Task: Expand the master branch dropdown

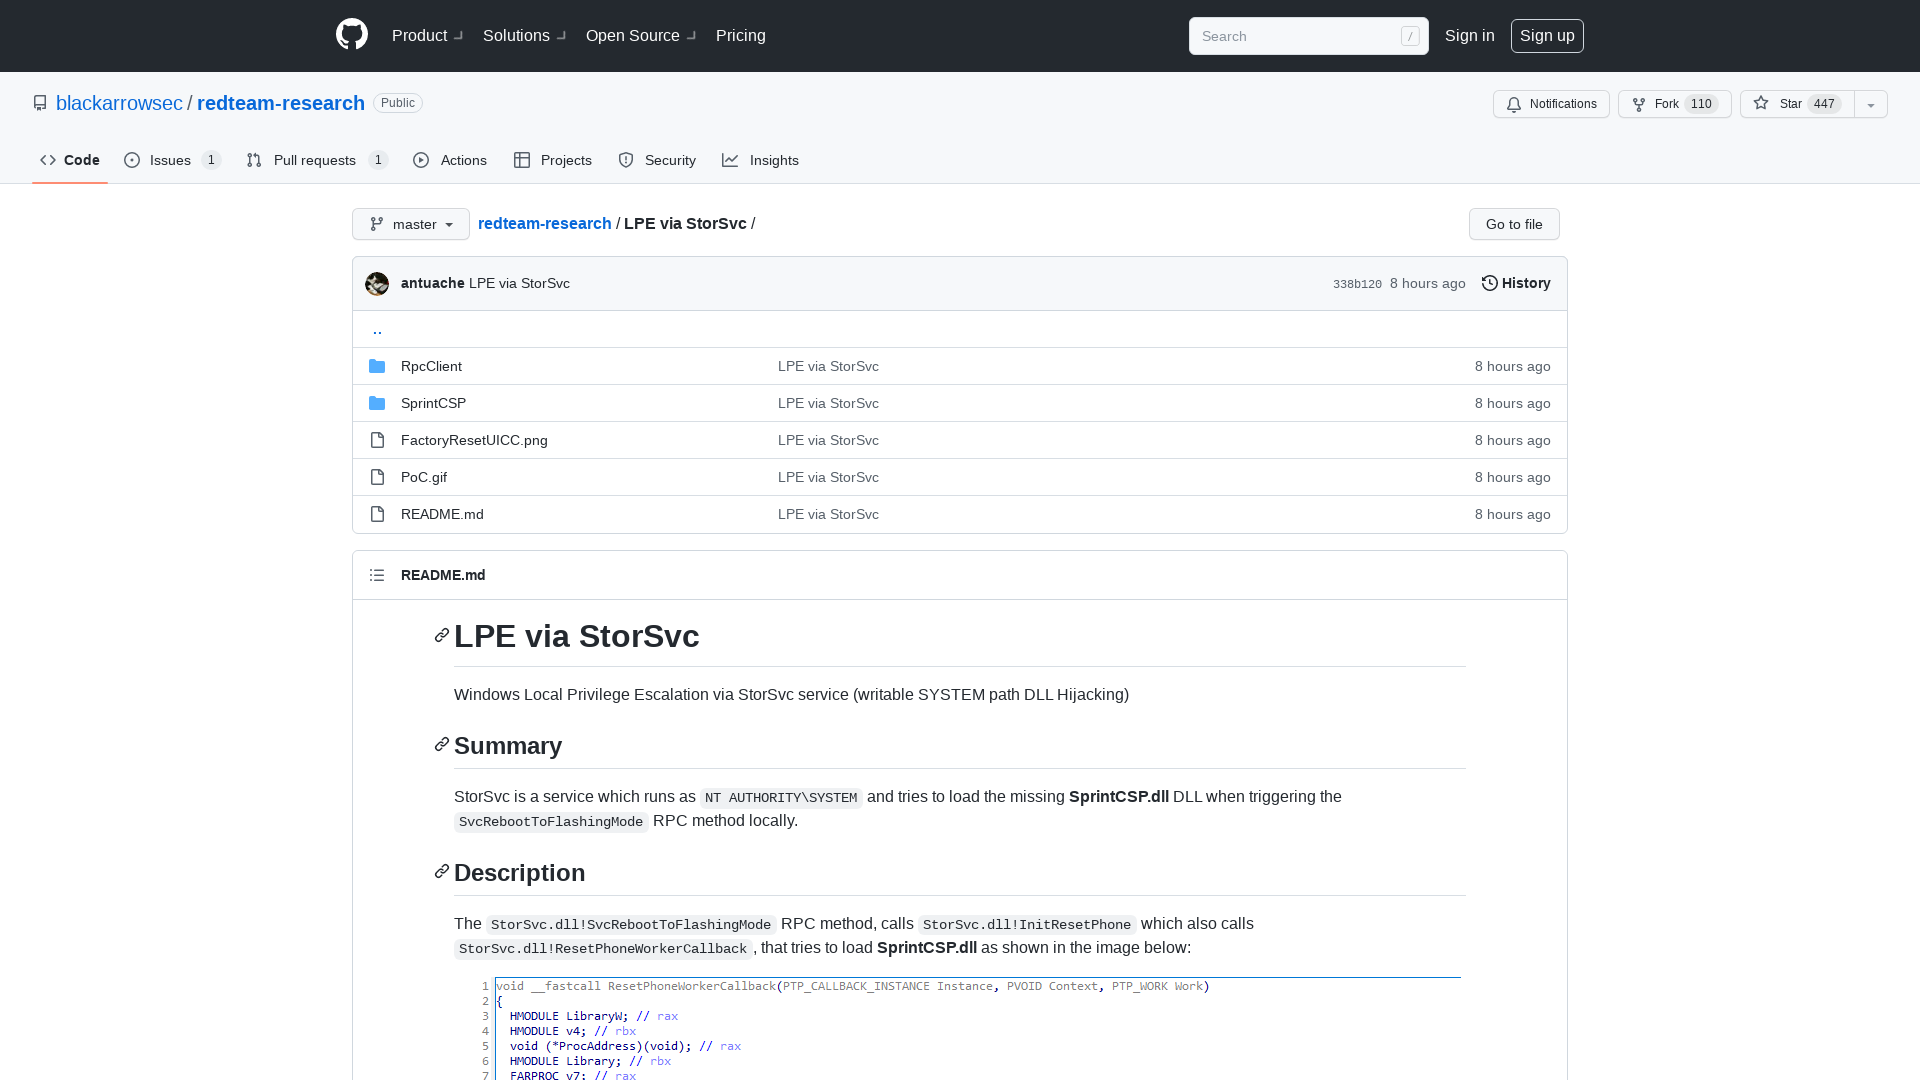Action: 410,223
